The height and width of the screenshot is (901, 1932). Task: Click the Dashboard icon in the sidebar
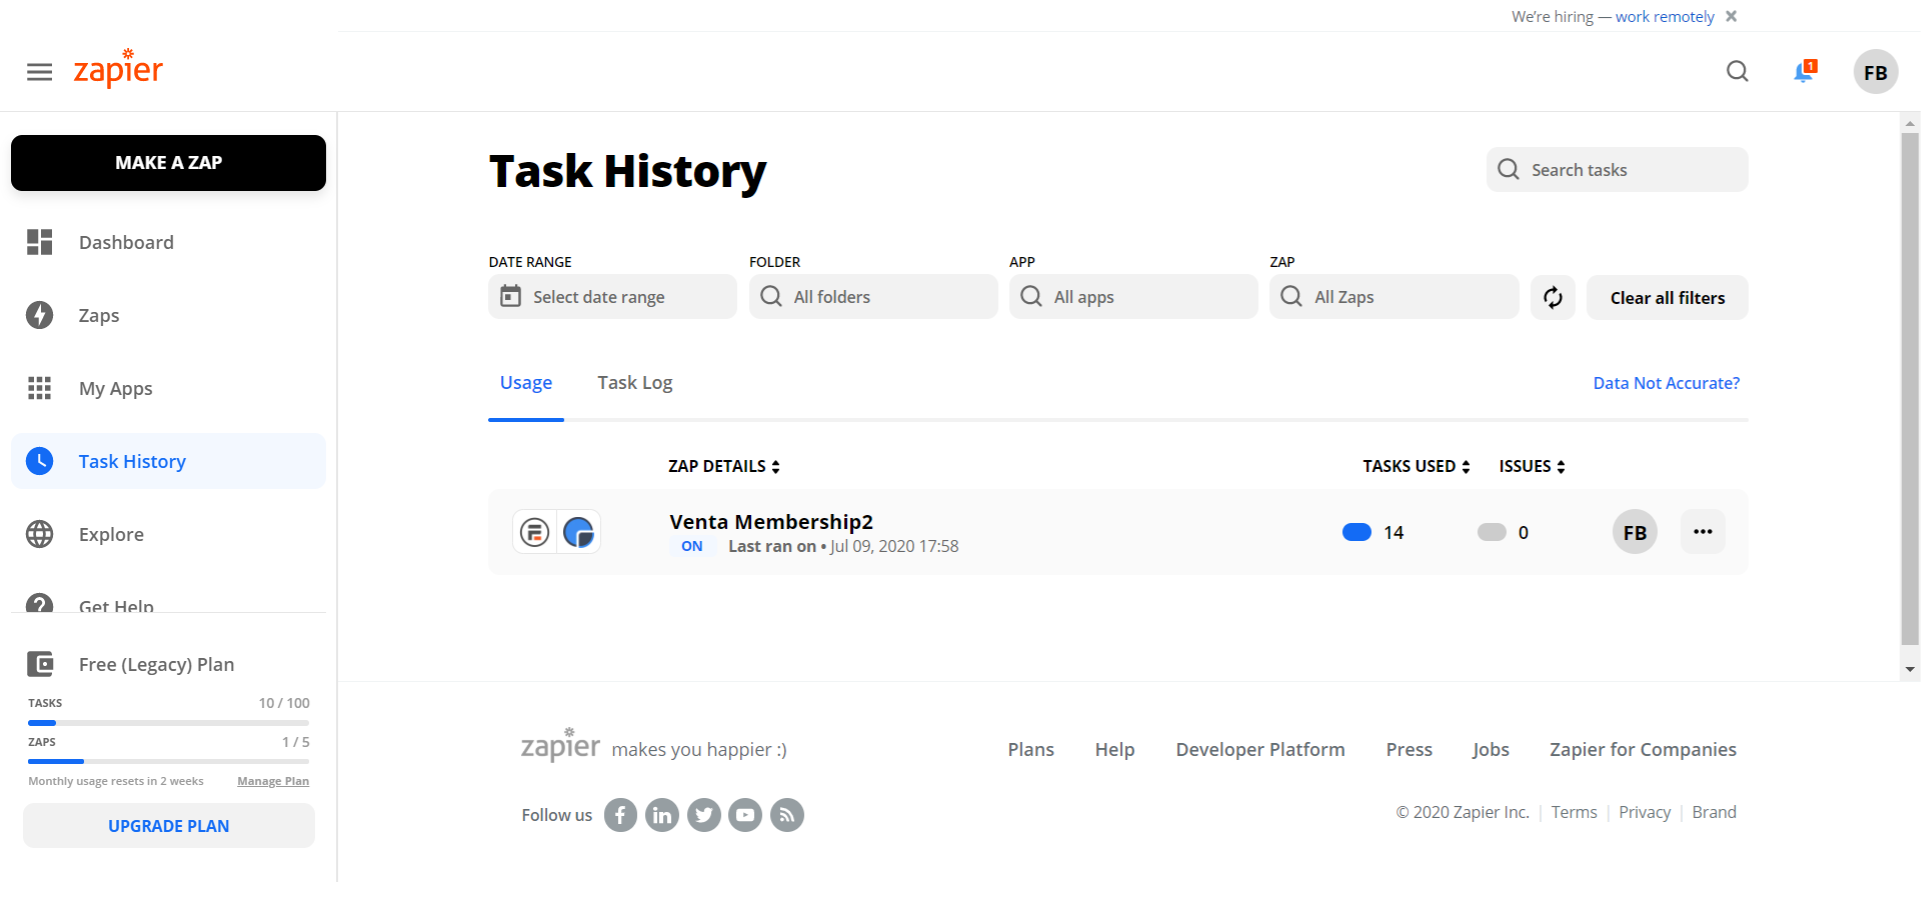pyautogui.click(x=39, y=242)
